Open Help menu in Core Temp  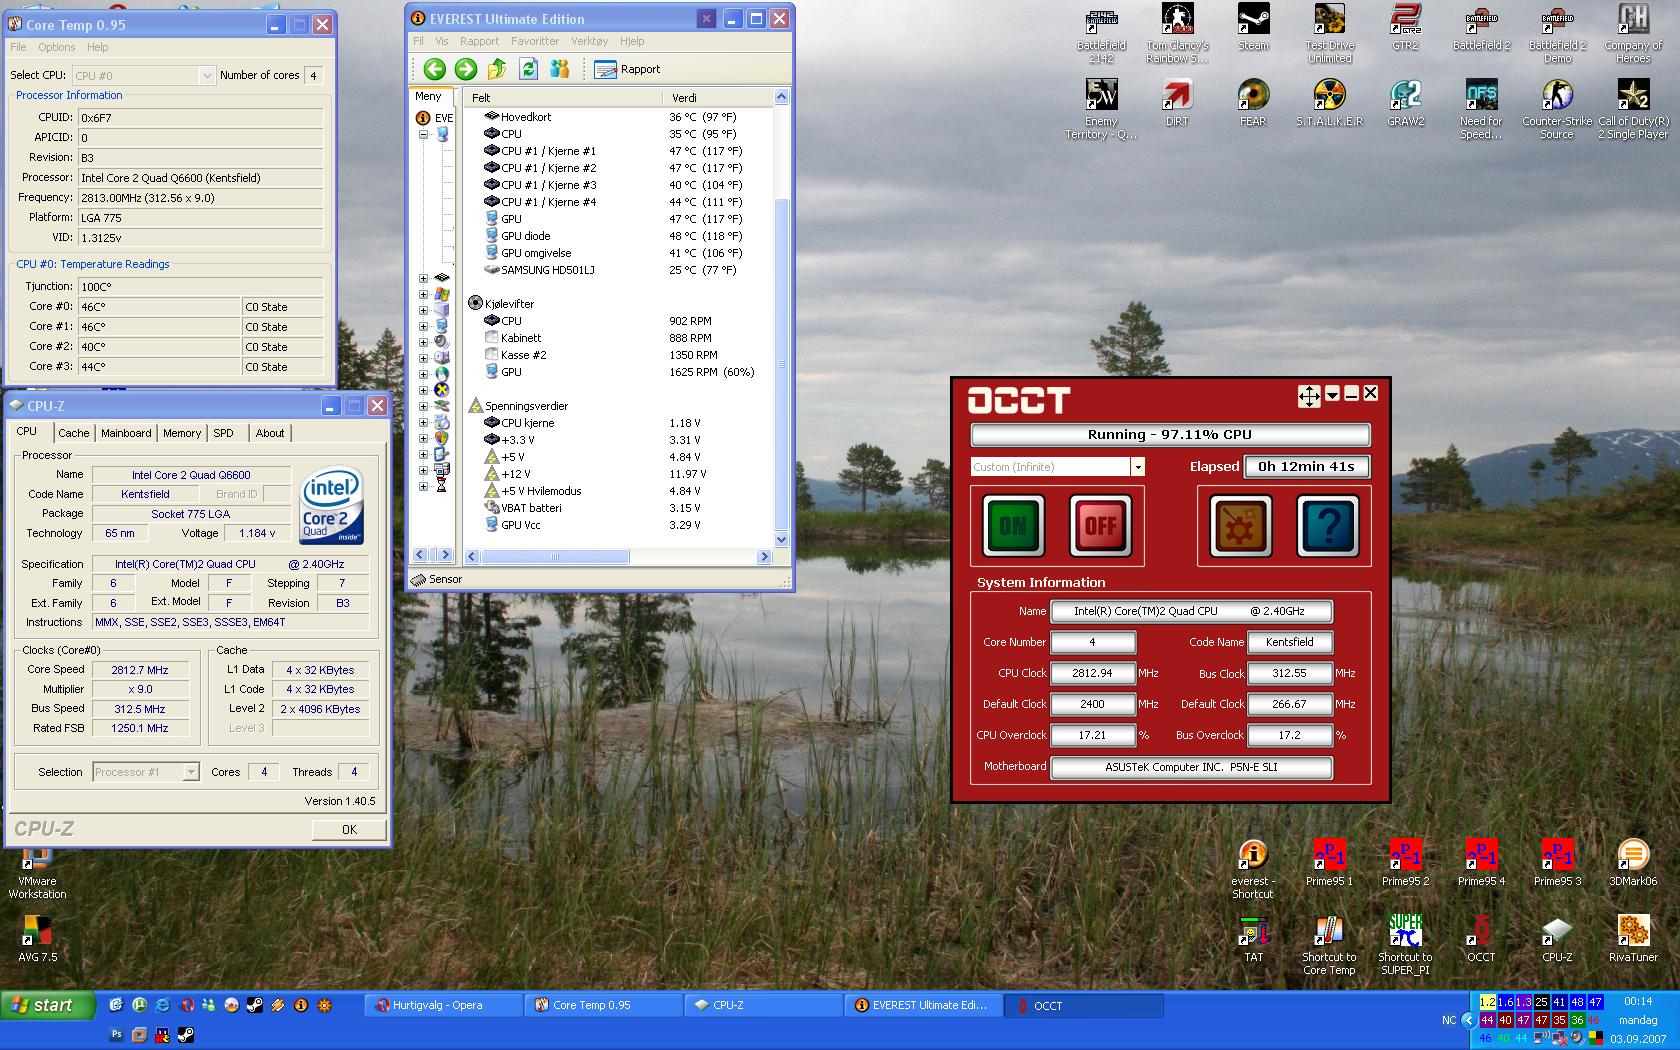tap(97, 47)
